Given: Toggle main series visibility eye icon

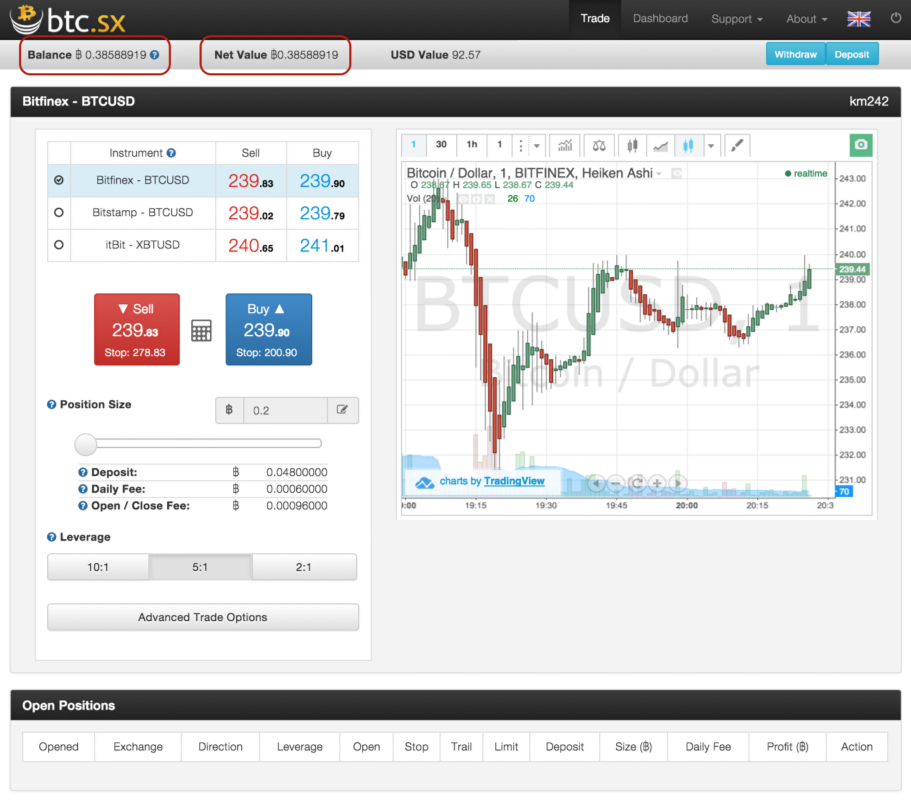Looking at the screenshot, I should [x=676, y=173].
